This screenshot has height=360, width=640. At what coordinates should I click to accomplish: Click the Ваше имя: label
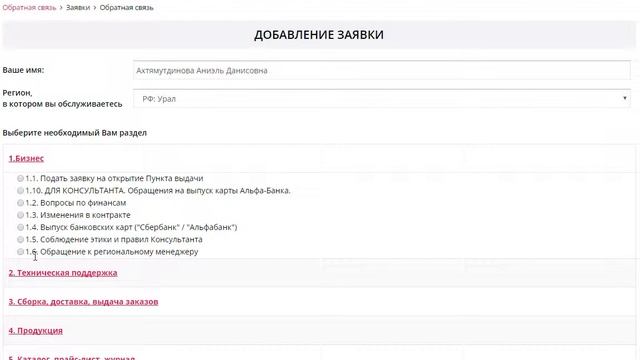(x=23, y=70)
